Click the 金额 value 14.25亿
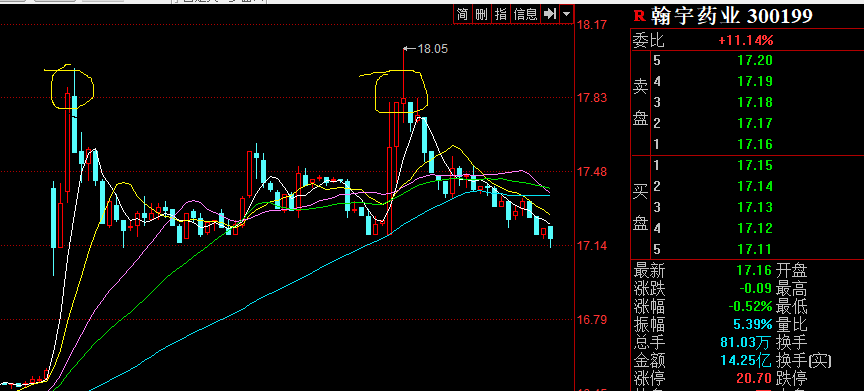Image resolution: width=864 pixels, height=391 pixels. coord(746,361)
